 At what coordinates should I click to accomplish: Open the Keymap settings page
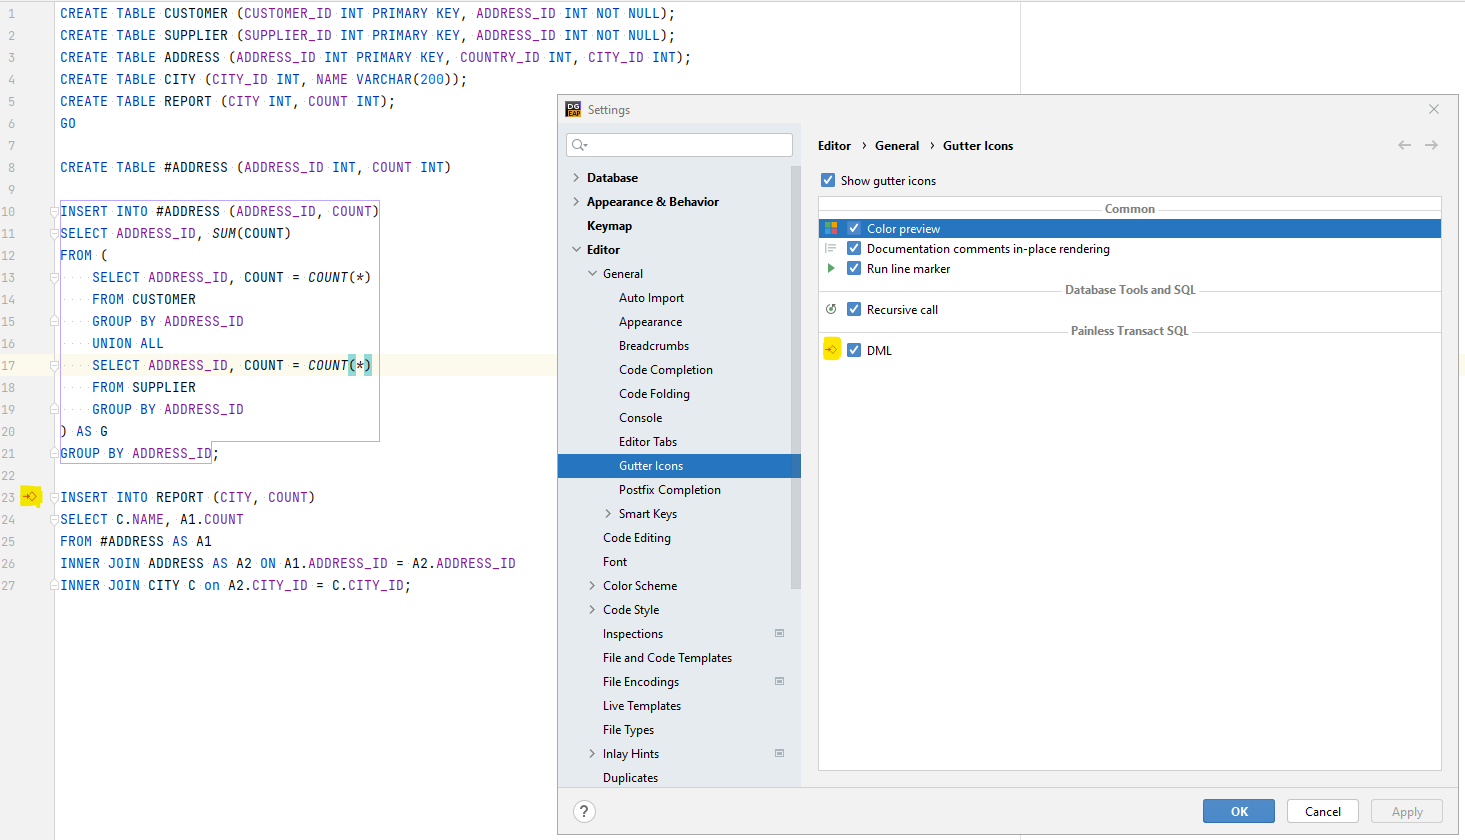[x=609, y=225]
